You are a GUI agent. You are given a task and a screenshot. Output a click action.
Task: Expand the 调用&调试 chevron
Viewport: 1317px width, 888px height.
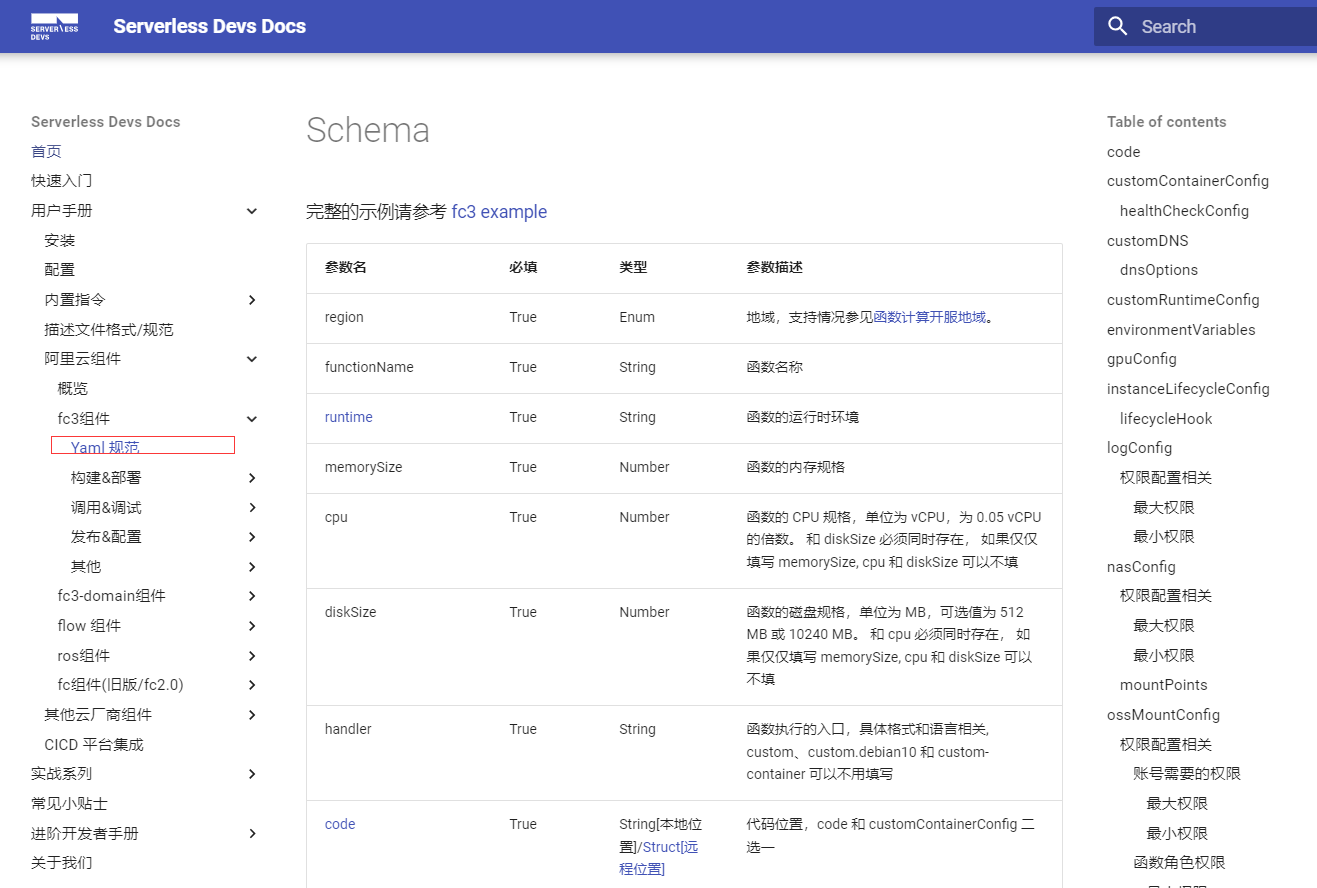coord(252,508)
